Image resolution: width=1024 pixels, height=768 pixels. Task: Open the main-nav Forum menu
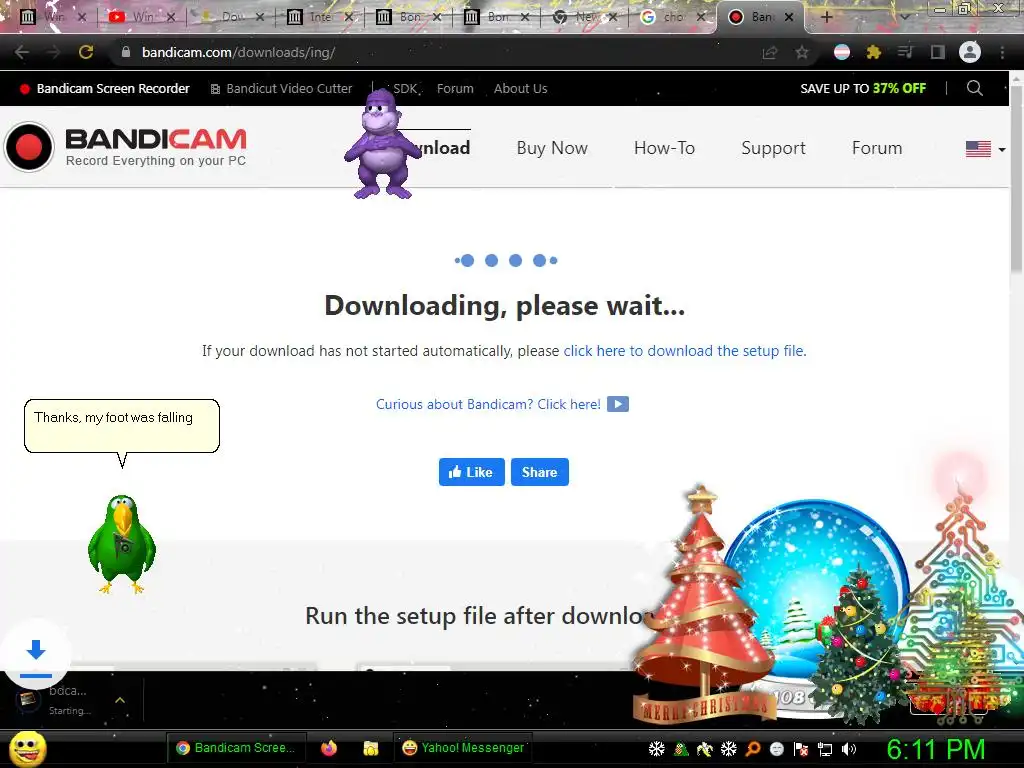click(877, 148)
